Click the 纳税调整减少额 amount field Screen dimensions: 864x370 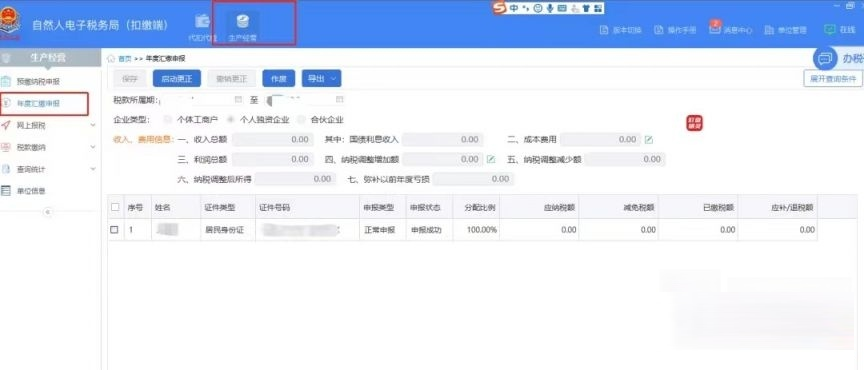click(x=624, y=159)
